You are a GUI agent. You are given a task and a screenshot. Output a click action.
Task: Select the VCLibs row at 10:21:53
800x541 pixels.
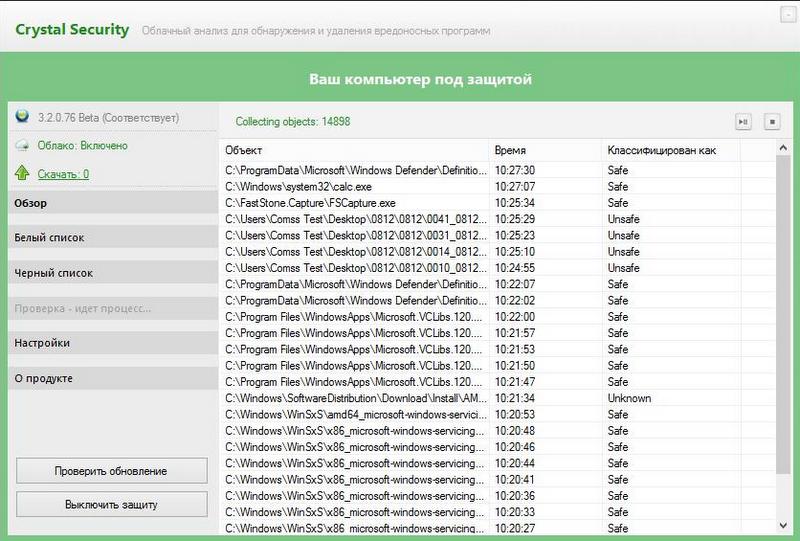pos(497,350)
